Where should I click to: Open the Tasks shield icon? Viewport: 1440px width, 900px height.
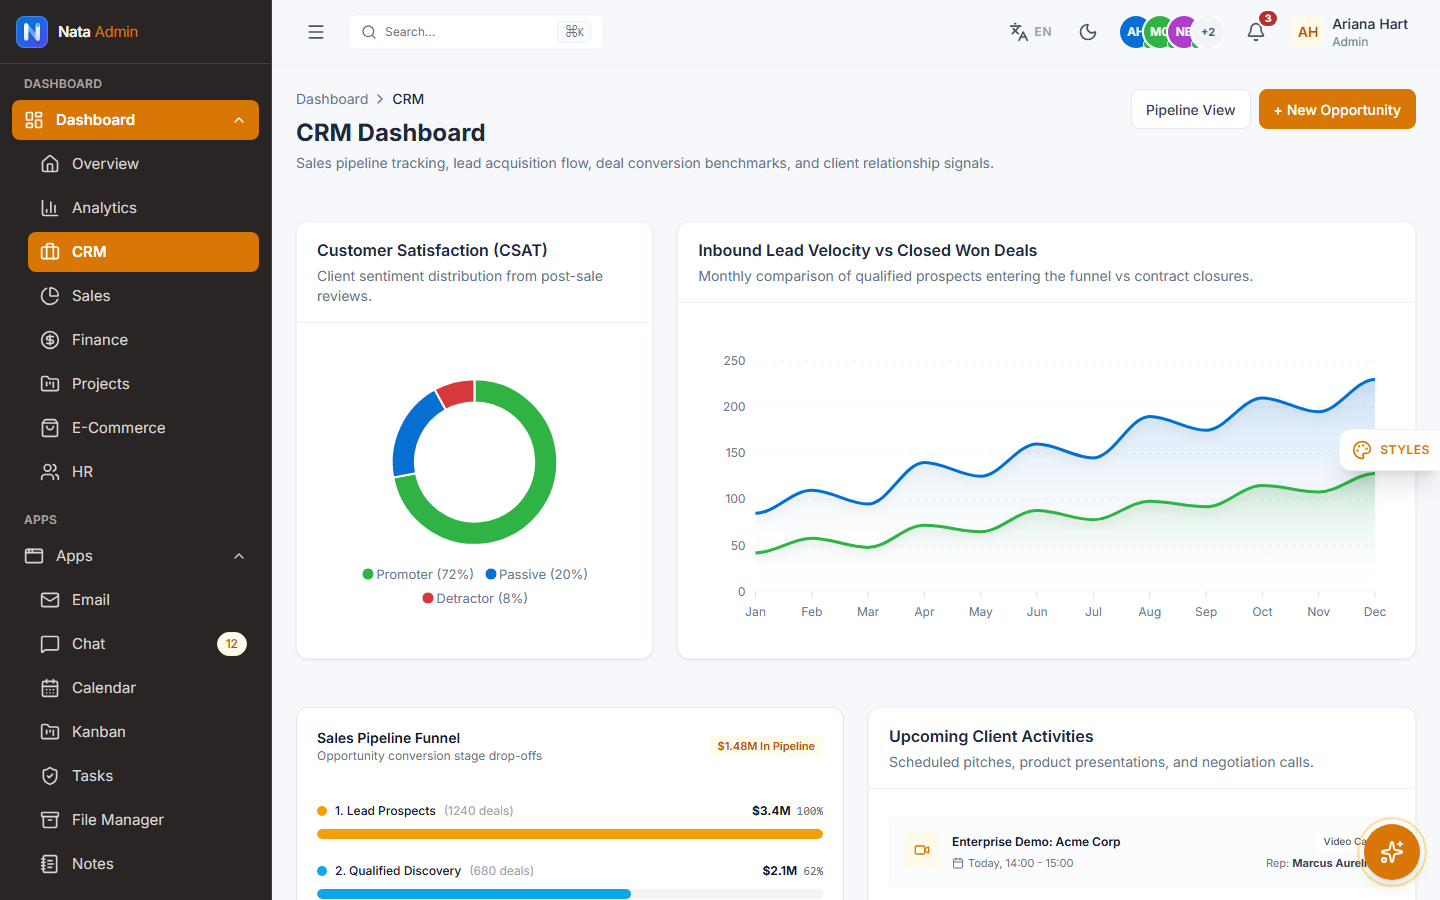[50, 776]
